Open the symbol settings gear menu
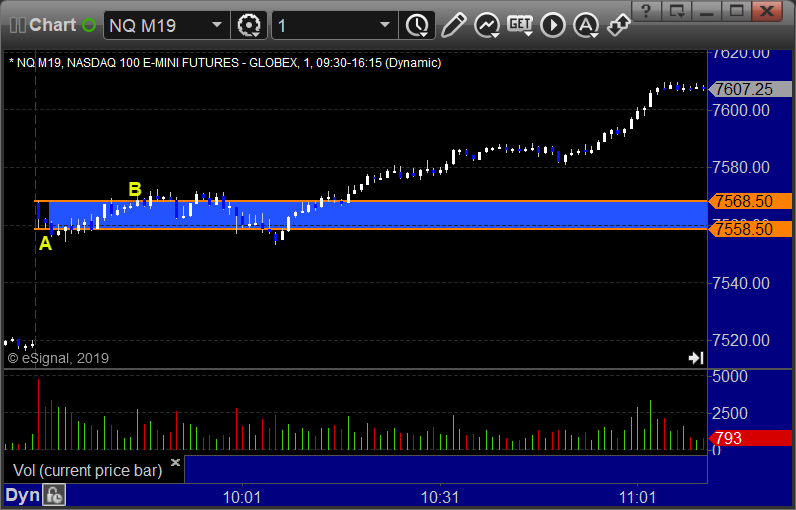The height and width of the screenshot is (510, 796). (x=249, y=25)
